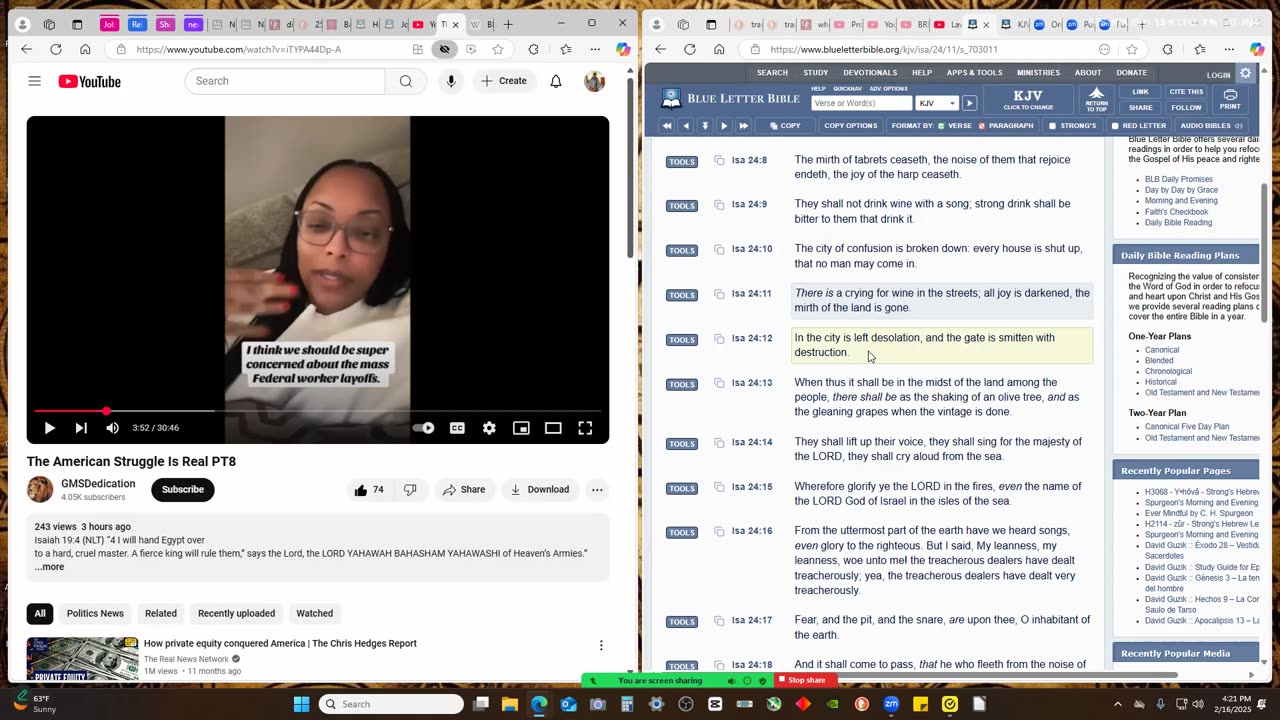The image size is (1280, 720).
Task: Open AUDIO BIBLES player
Action: point(1211,126)
